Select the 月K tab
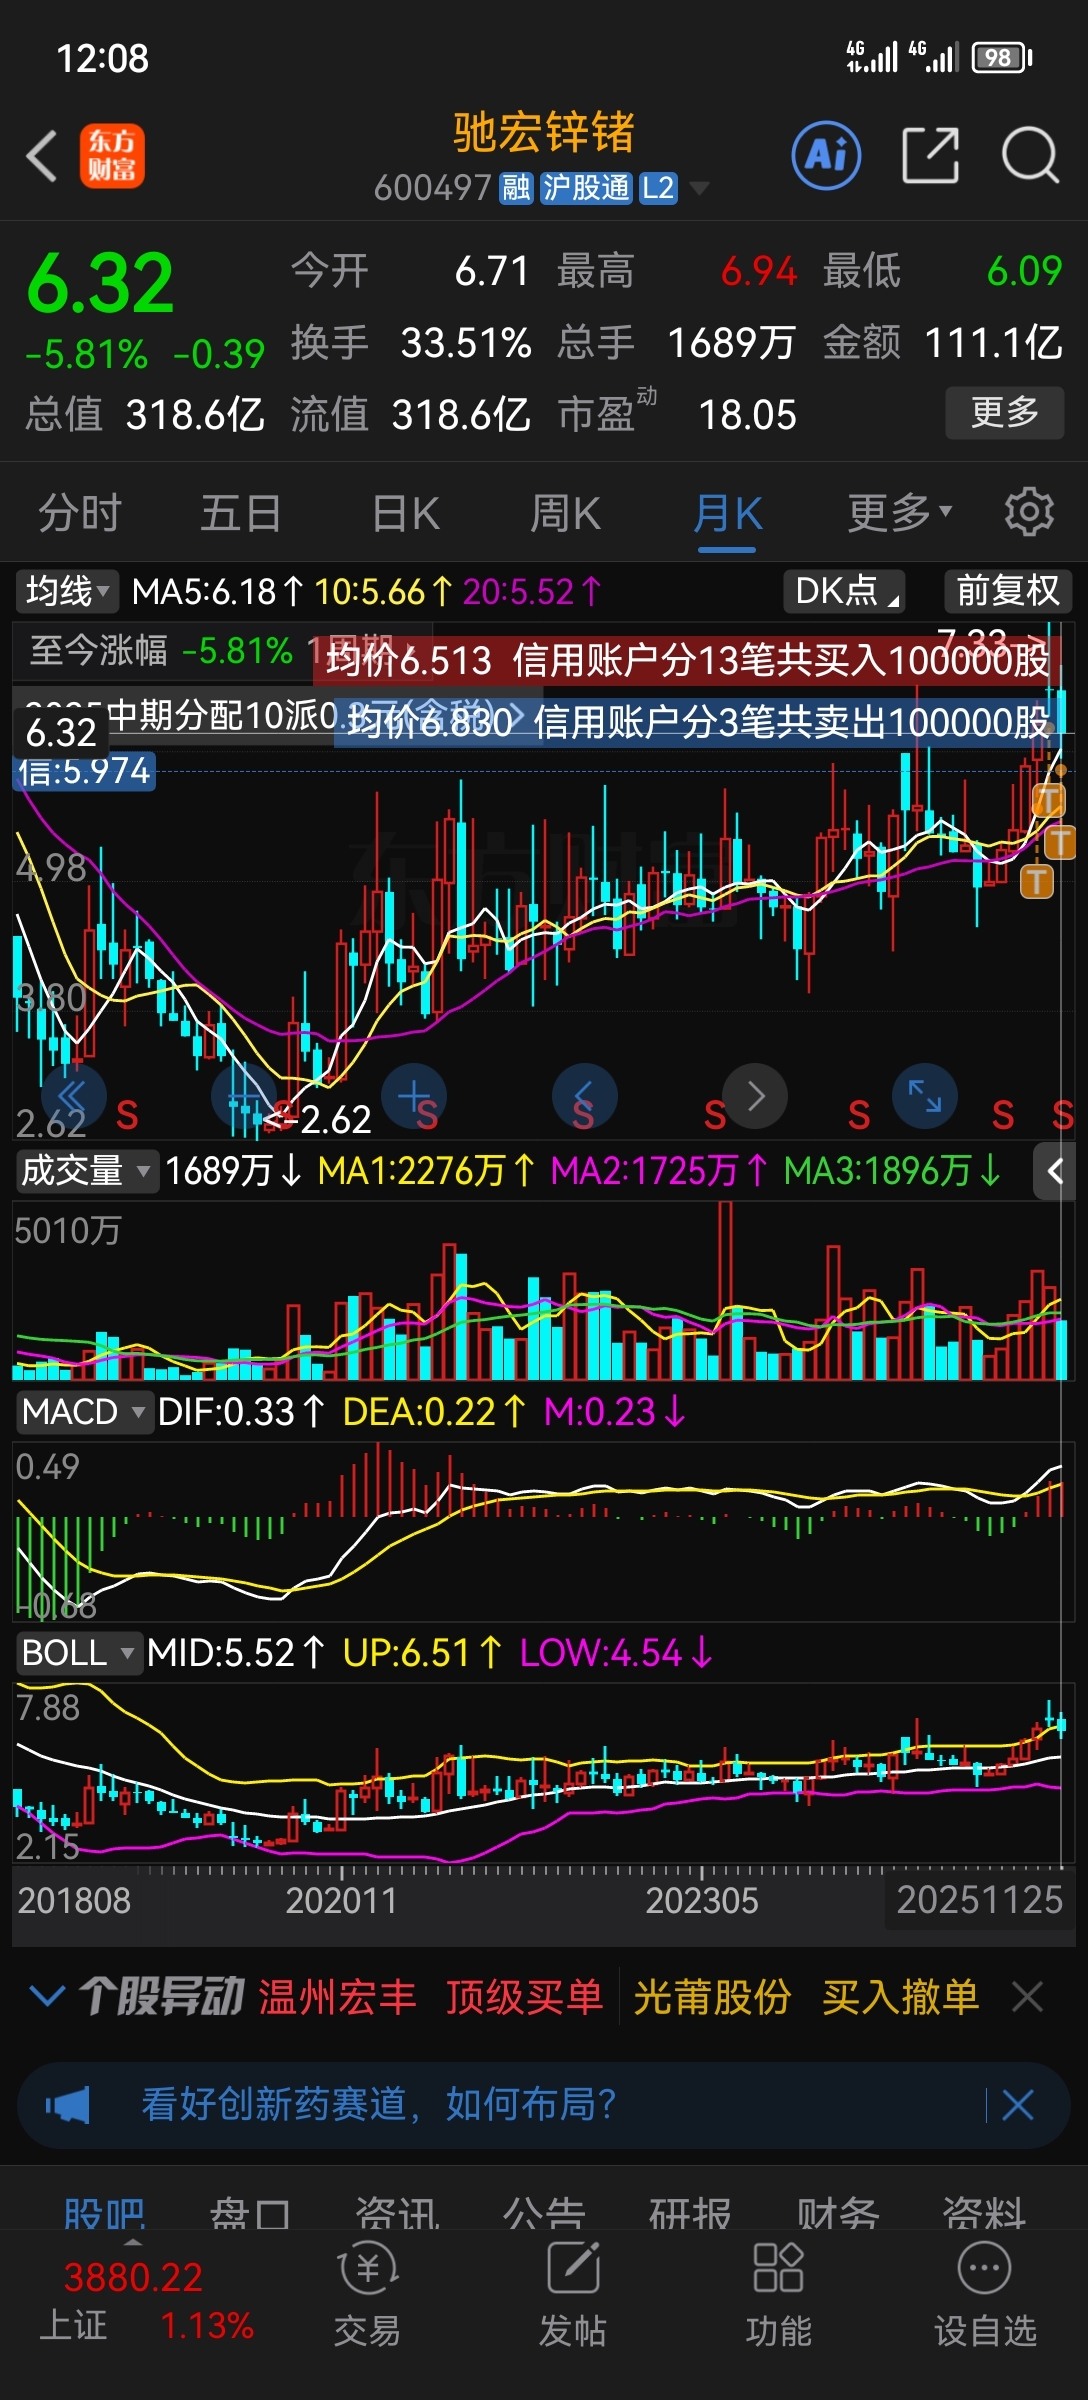This screenshot has height=2400, width=1088. pyautogui.click(x=728, y=513)
